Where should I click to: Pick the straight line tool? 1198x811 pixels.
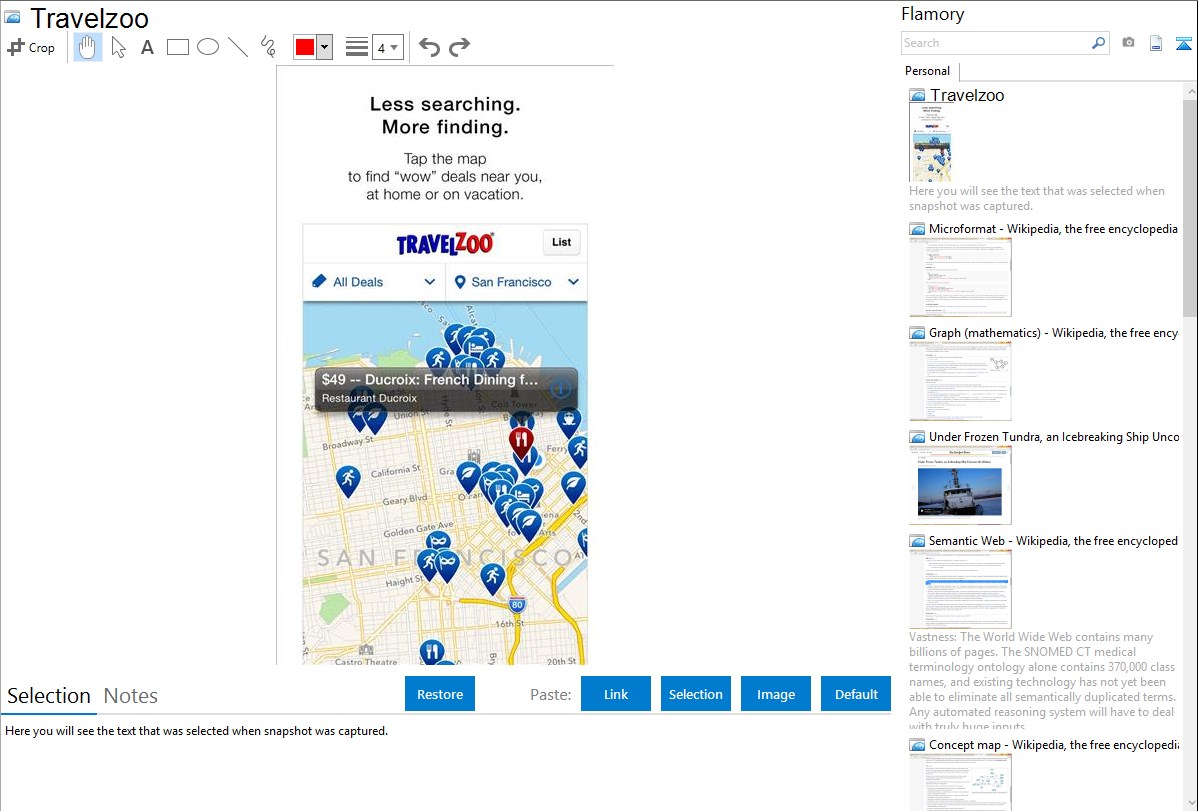coord(238,47)
